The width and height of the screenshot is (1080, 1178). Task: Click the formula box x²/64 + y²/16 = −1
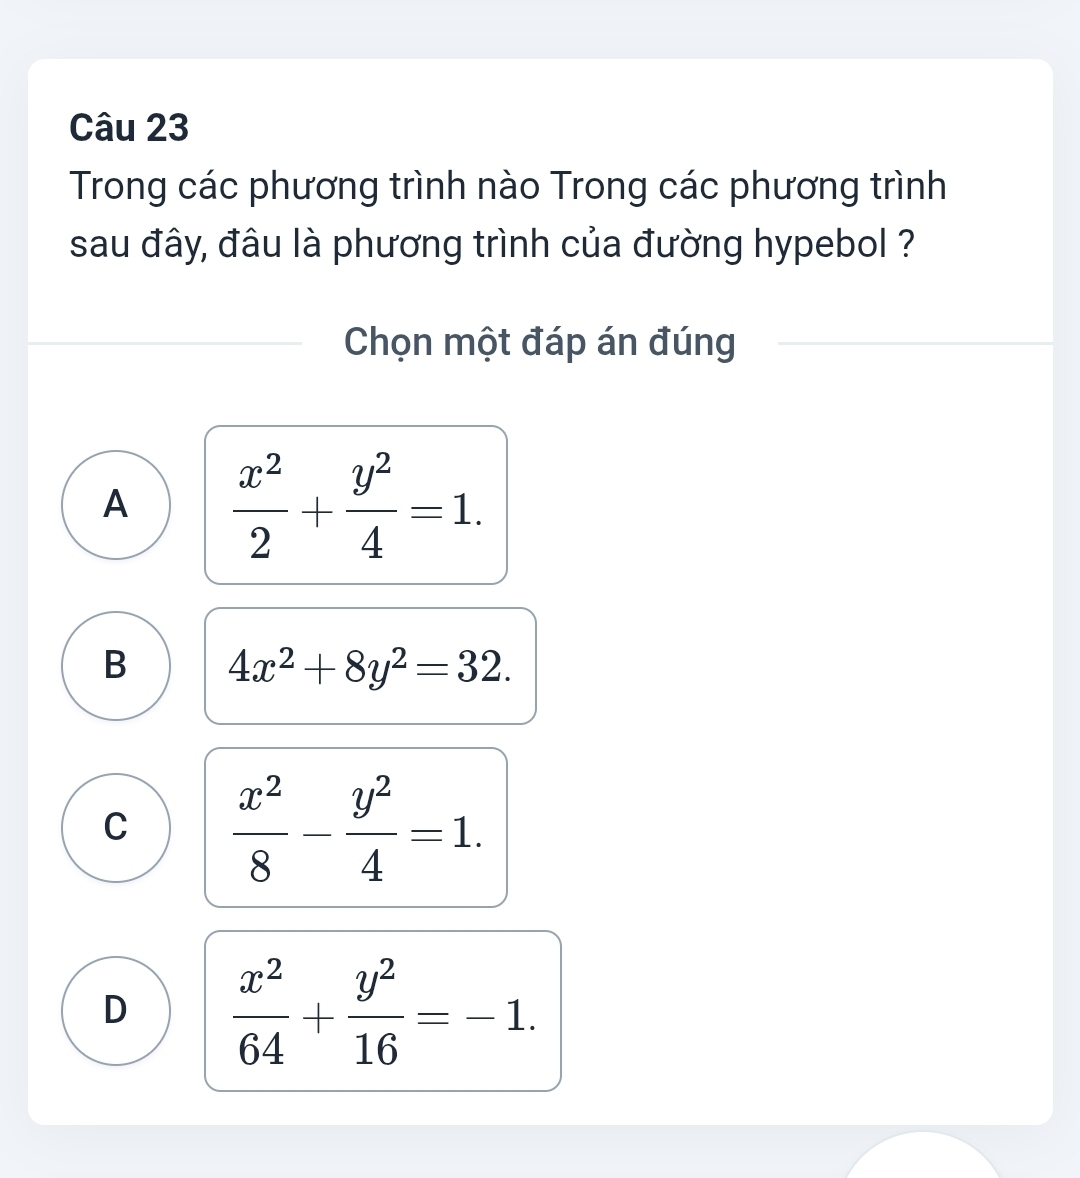coord(383,1010)
